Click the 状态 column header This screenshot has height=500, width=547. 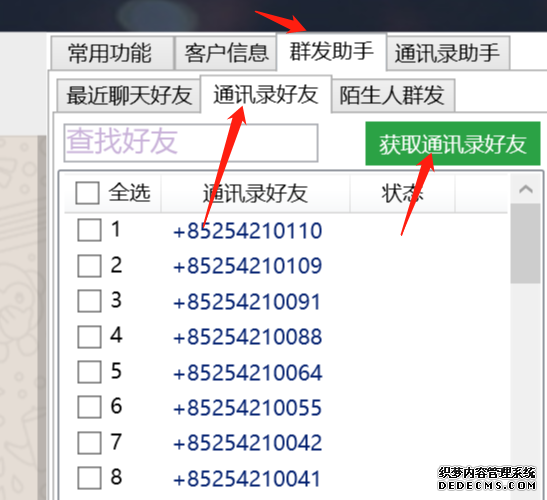[403, 193]
